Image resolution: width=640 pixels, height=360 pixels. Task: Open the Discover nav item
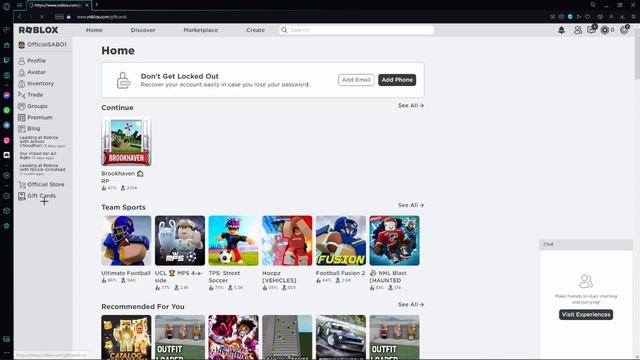point(143,30)
